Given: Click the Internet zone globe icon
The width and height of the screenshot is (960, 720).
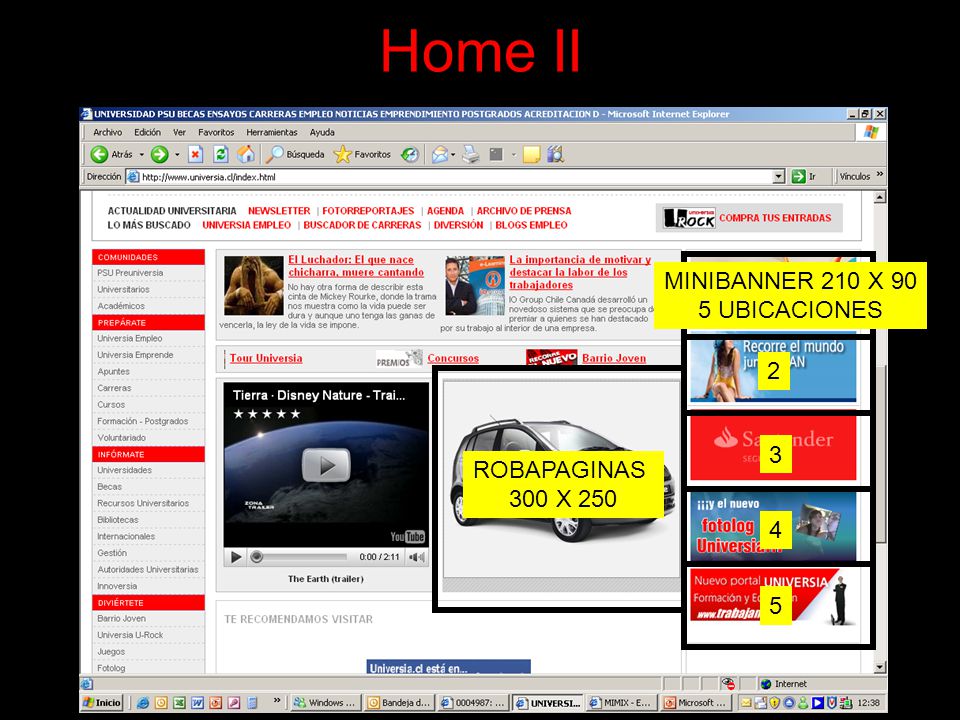Looking at the screenshot, I should (x=765, y=684).
